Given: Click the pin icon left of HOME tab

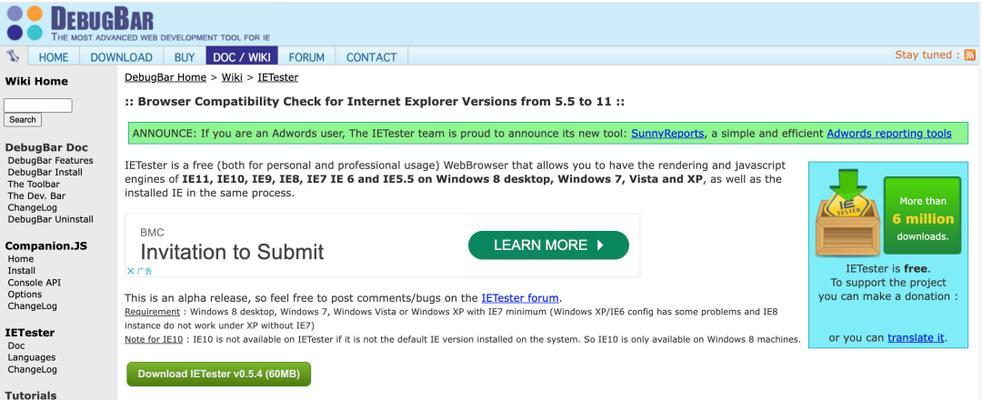Looking at the screenshot, I should point(13,56).
